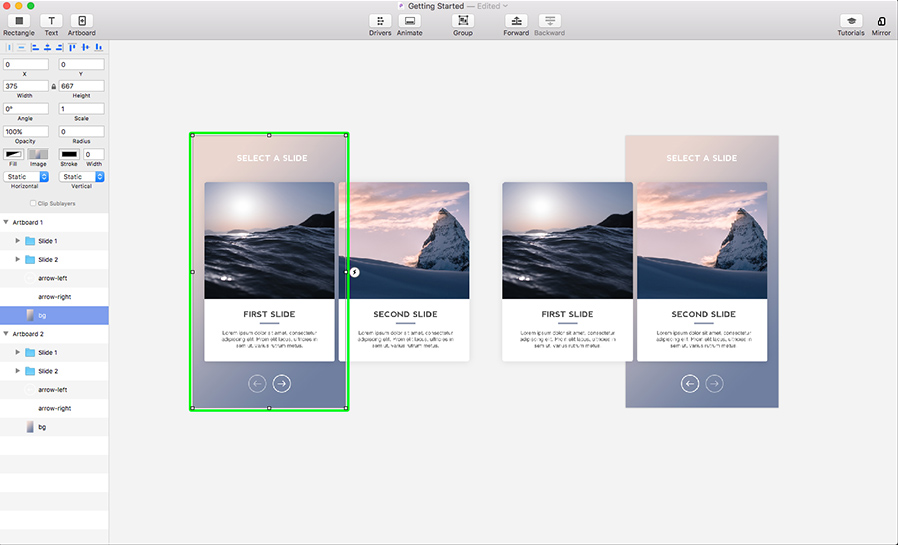Launch the Mirror preview

click(x=881, y=21)
